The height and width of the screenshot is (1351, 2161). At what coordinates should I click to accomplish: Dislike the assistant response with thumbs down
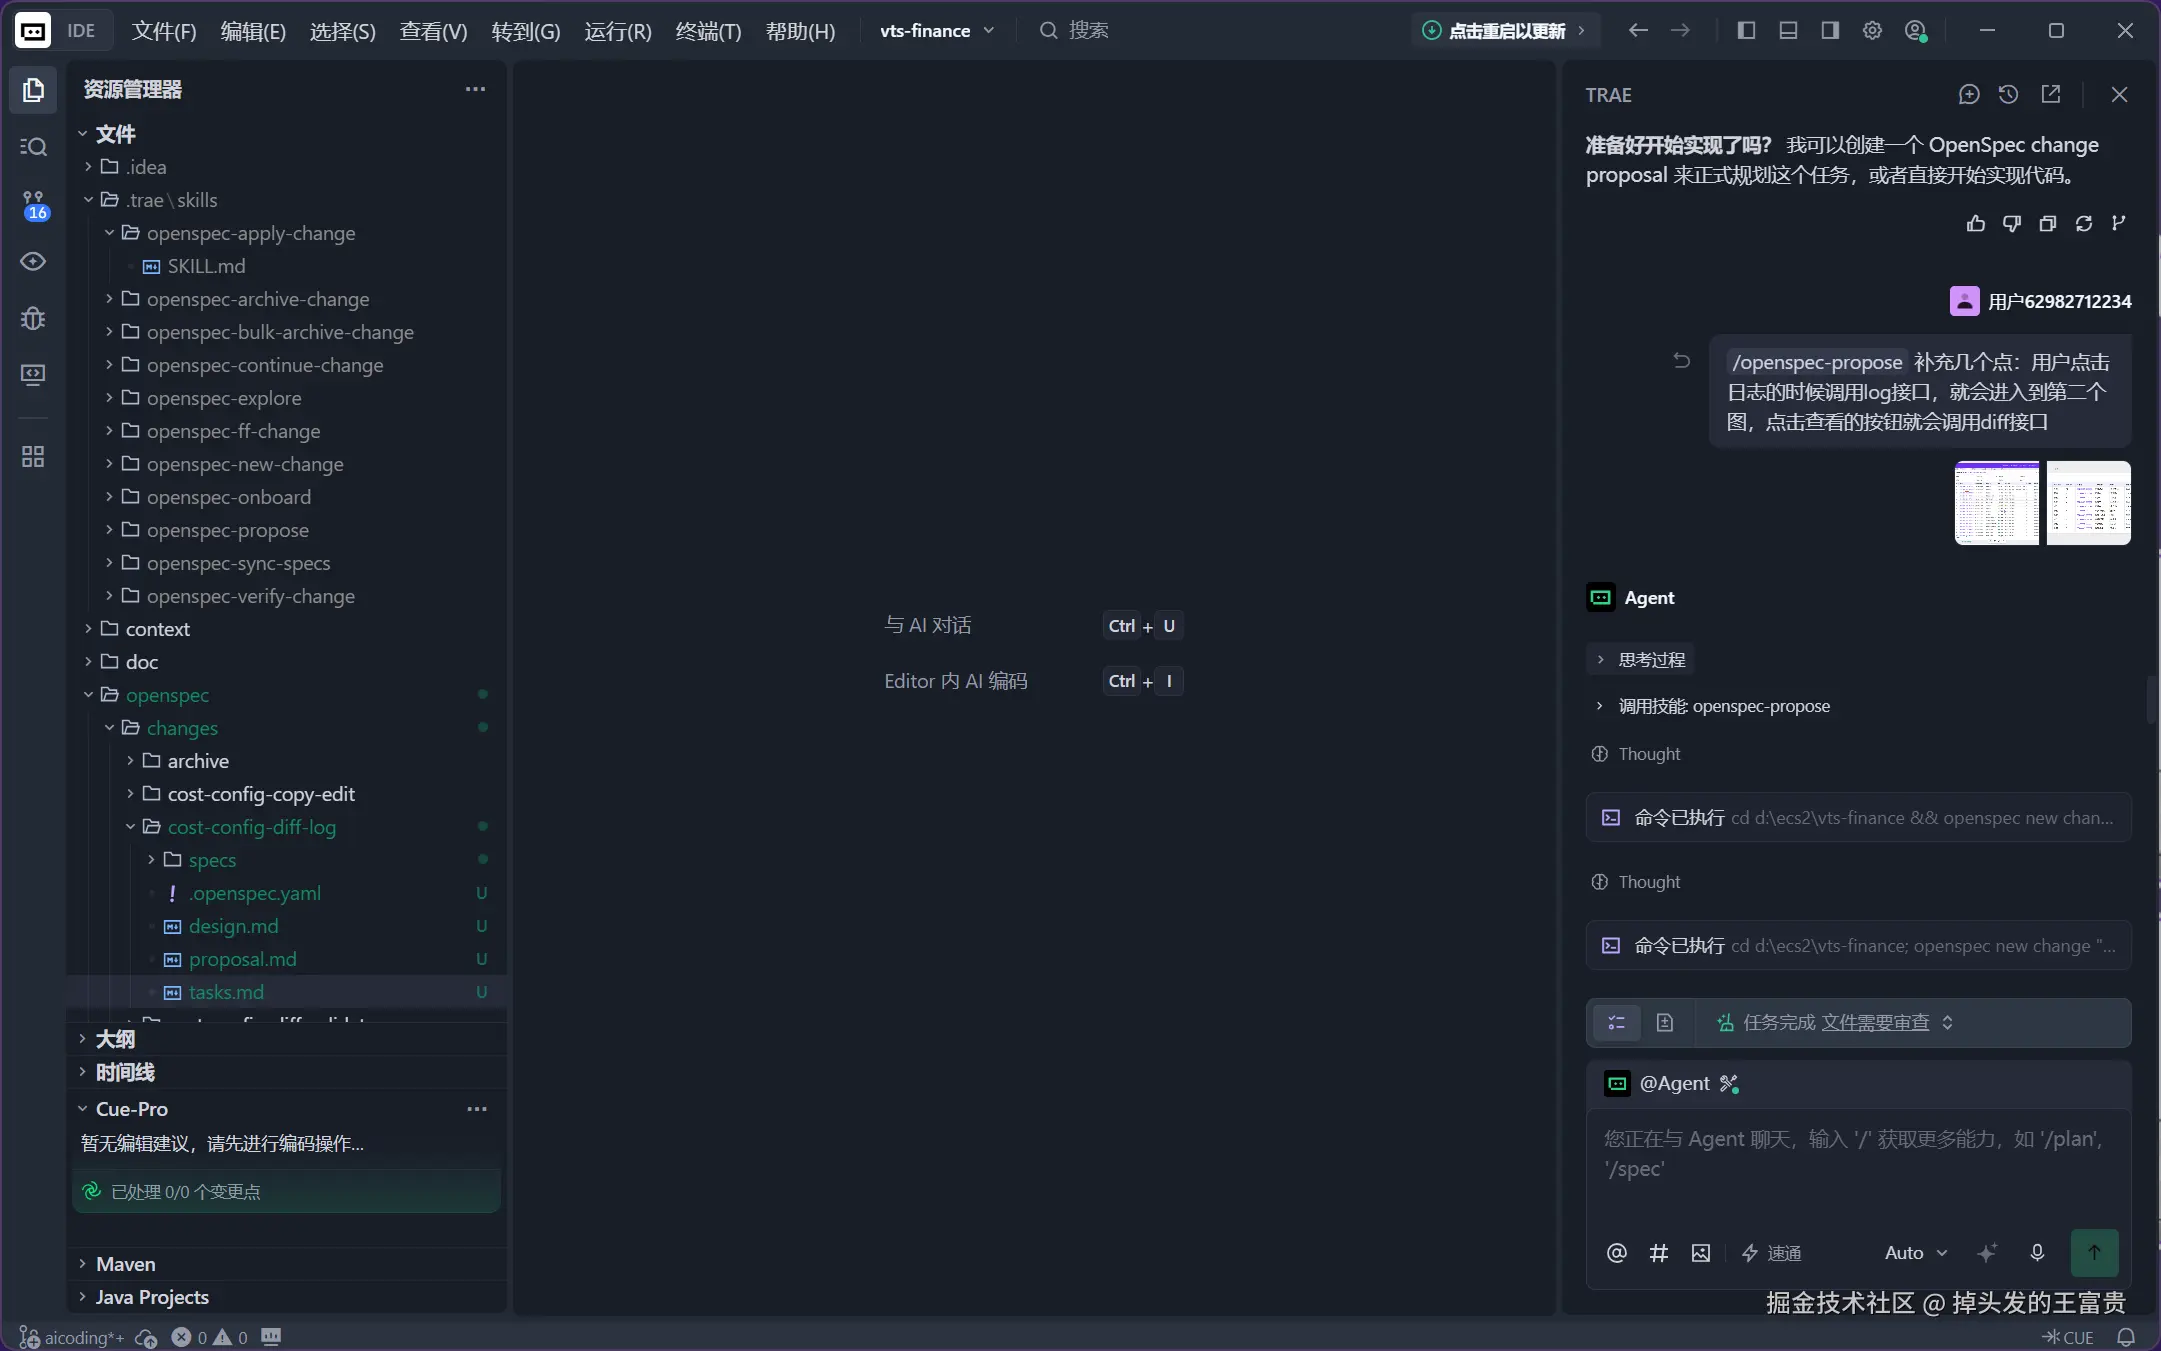pos(2011,223)
